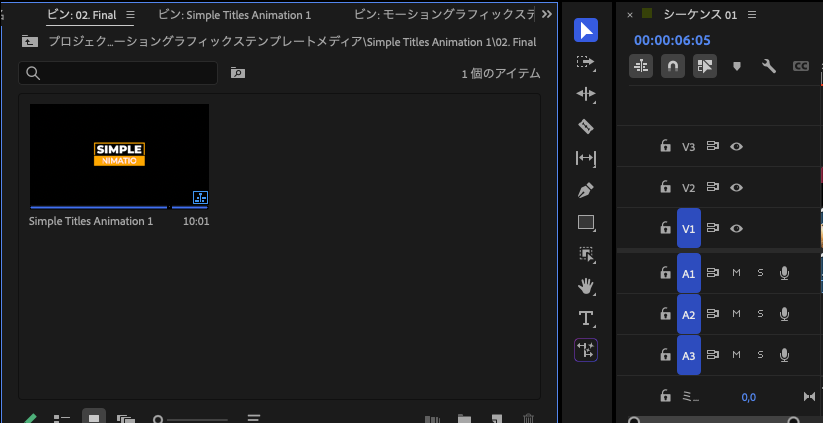Select the Simple Titles Animation 1 thumbnail
The height and width of the screenshot is (423, 823).
click(x=119, y=156)
